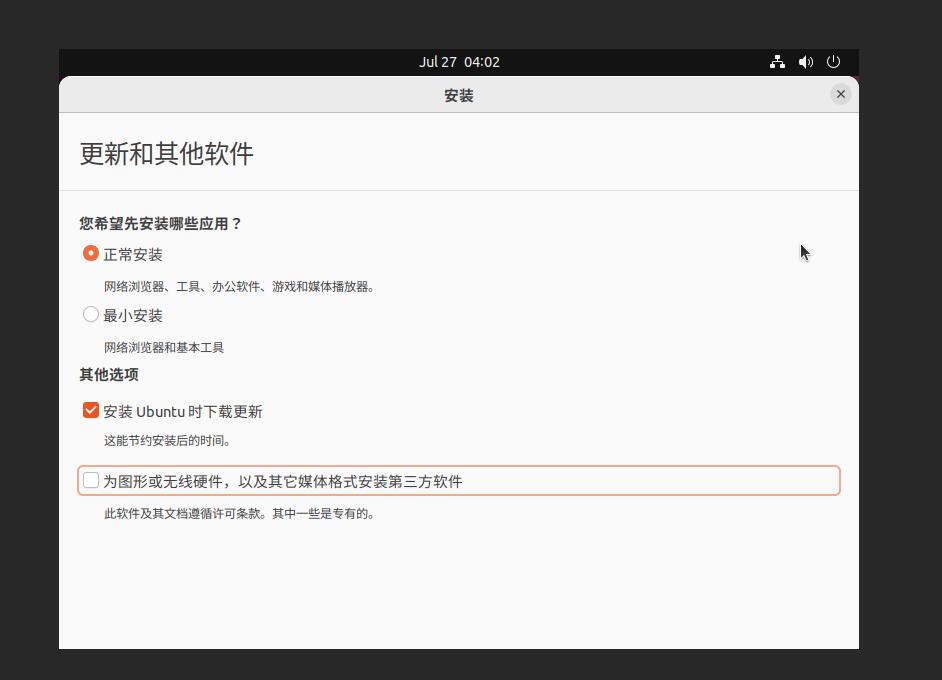Enable third-party software 为图形或无线硬件 checkbox
Image resolution: width=942 pixels, height=680 pixels.
[x=91, y=481]
